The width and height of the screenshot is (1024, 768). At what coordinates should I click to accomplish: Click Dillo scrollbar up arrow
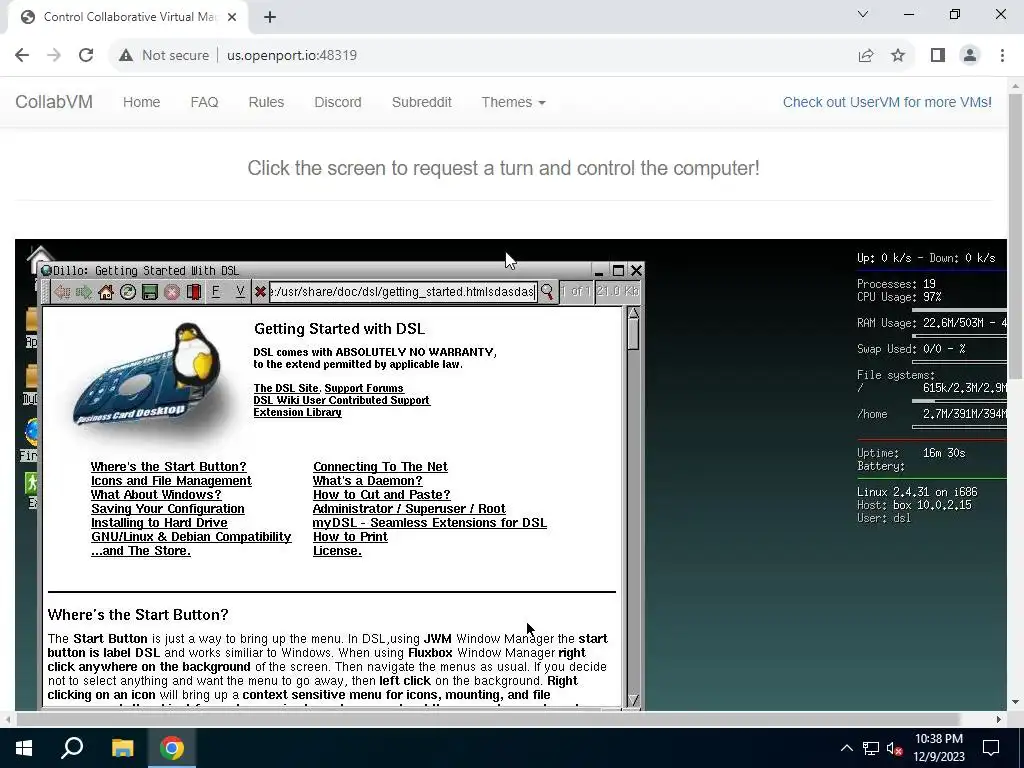click(x=633, y=313)
